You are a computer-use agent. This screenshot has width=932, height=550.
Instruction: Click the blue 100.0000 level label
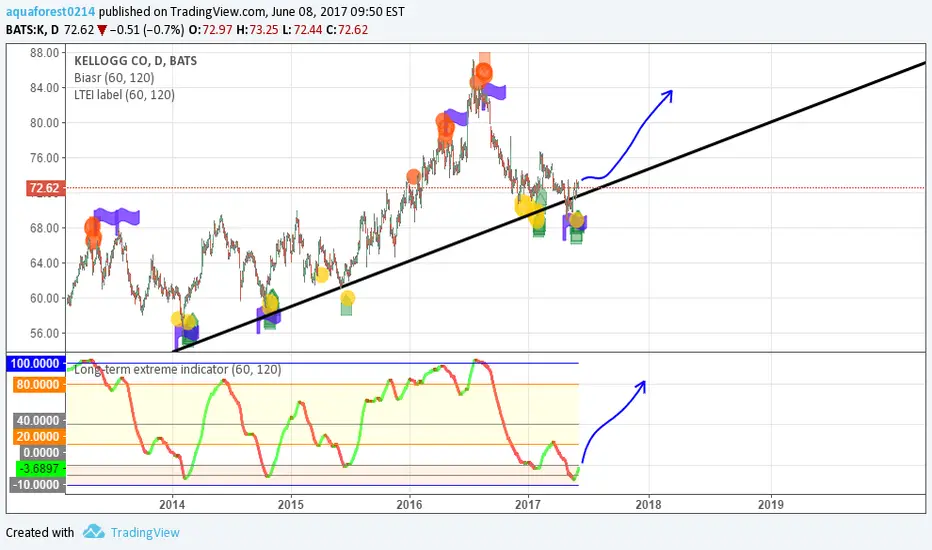click(35, 363)
